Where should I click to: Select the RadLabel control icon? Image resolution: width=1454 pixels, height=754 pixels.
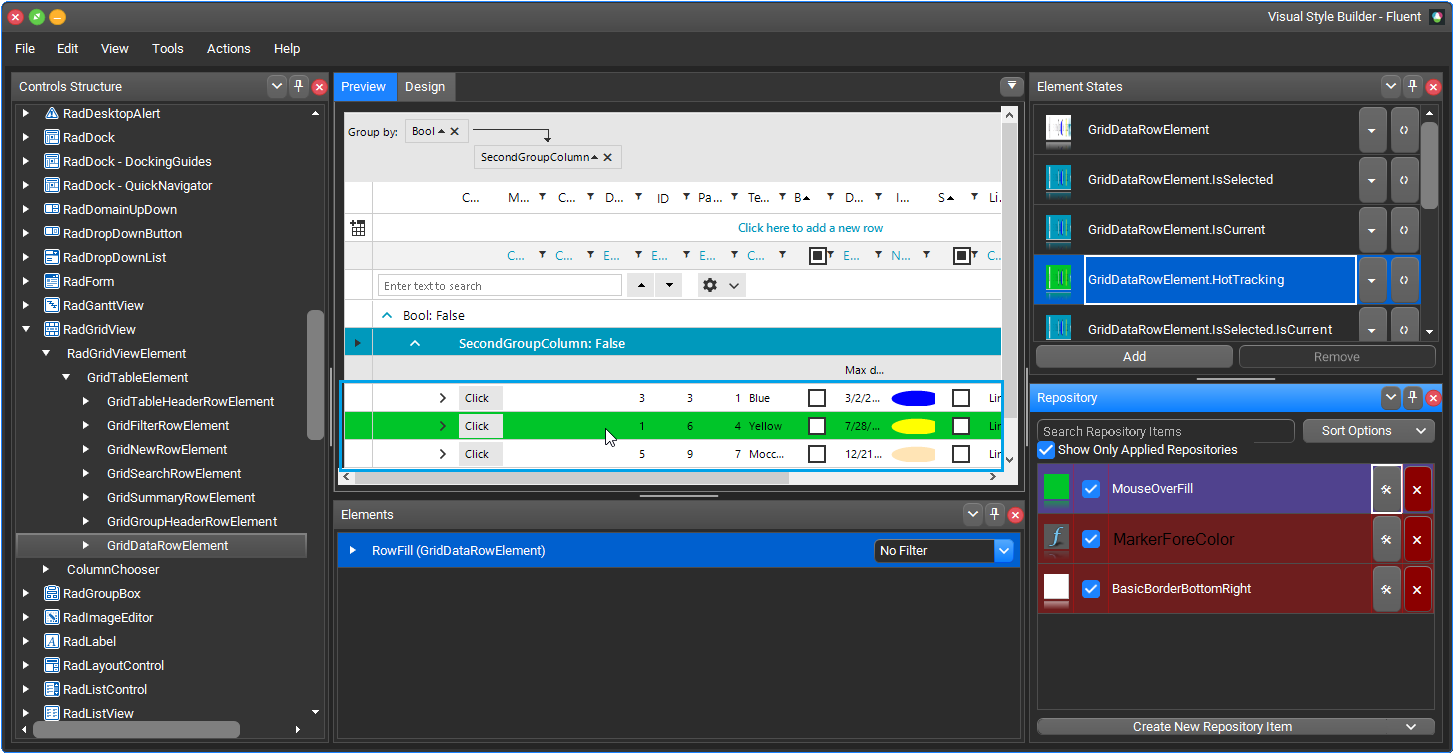tap(52, 642)
